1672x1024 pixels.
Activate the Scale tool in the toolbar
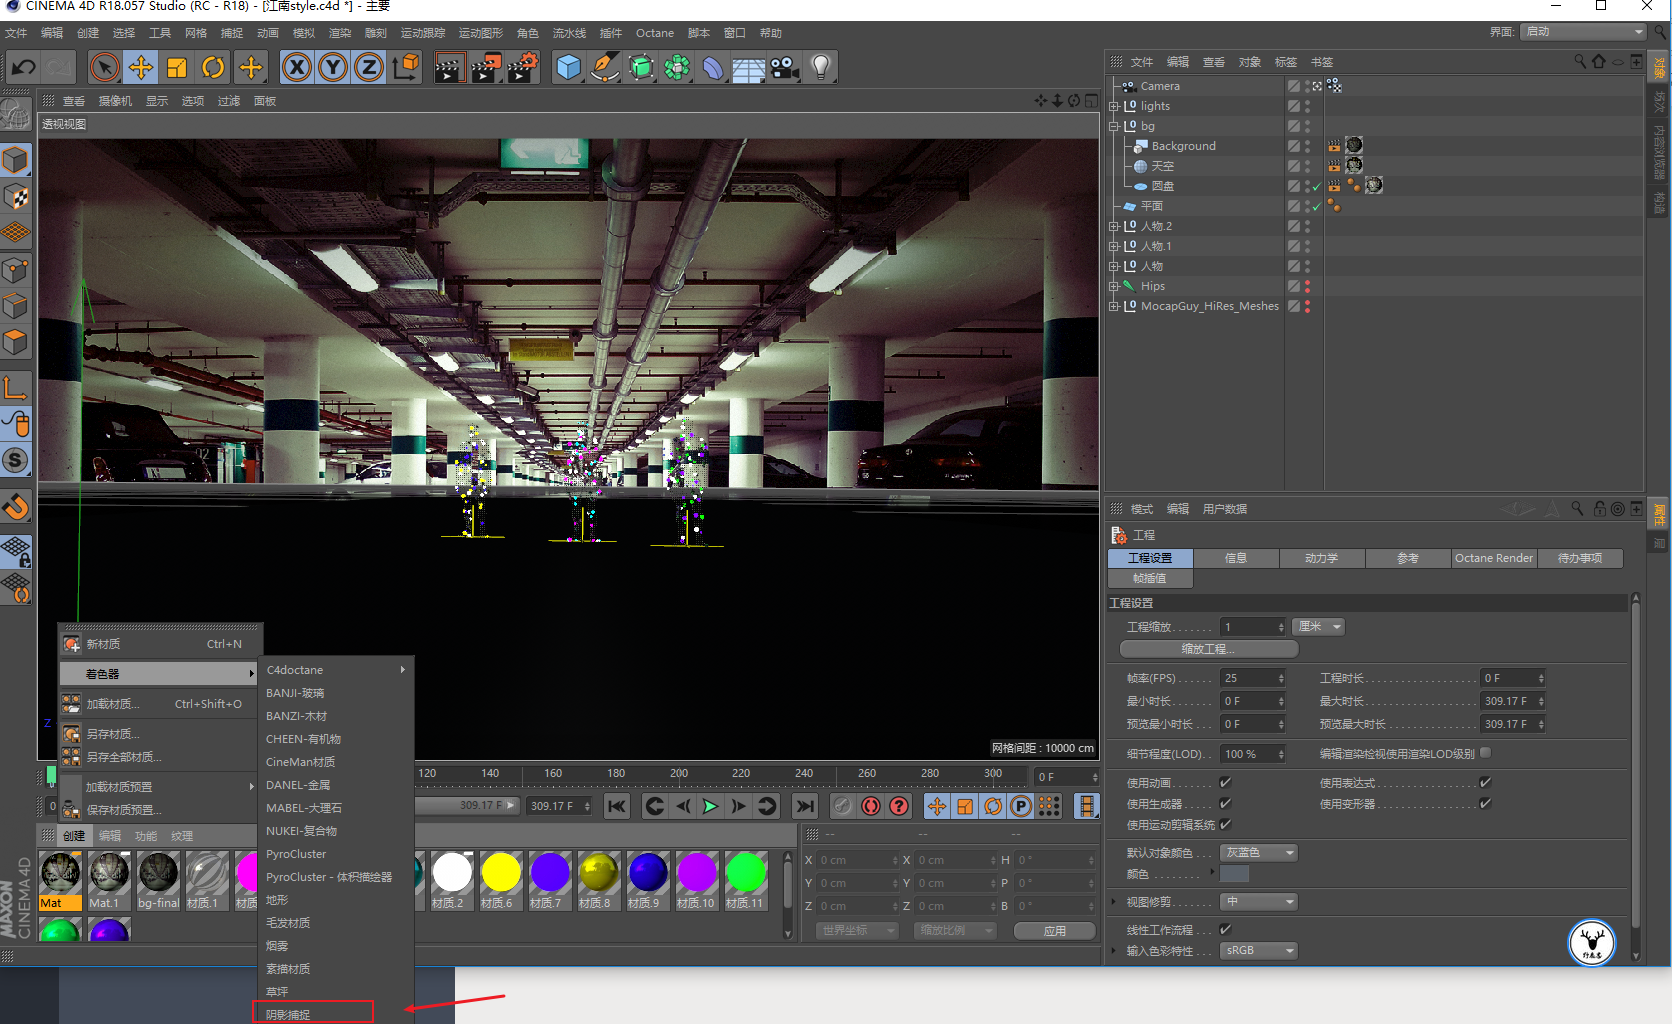(x=177, y=68)
